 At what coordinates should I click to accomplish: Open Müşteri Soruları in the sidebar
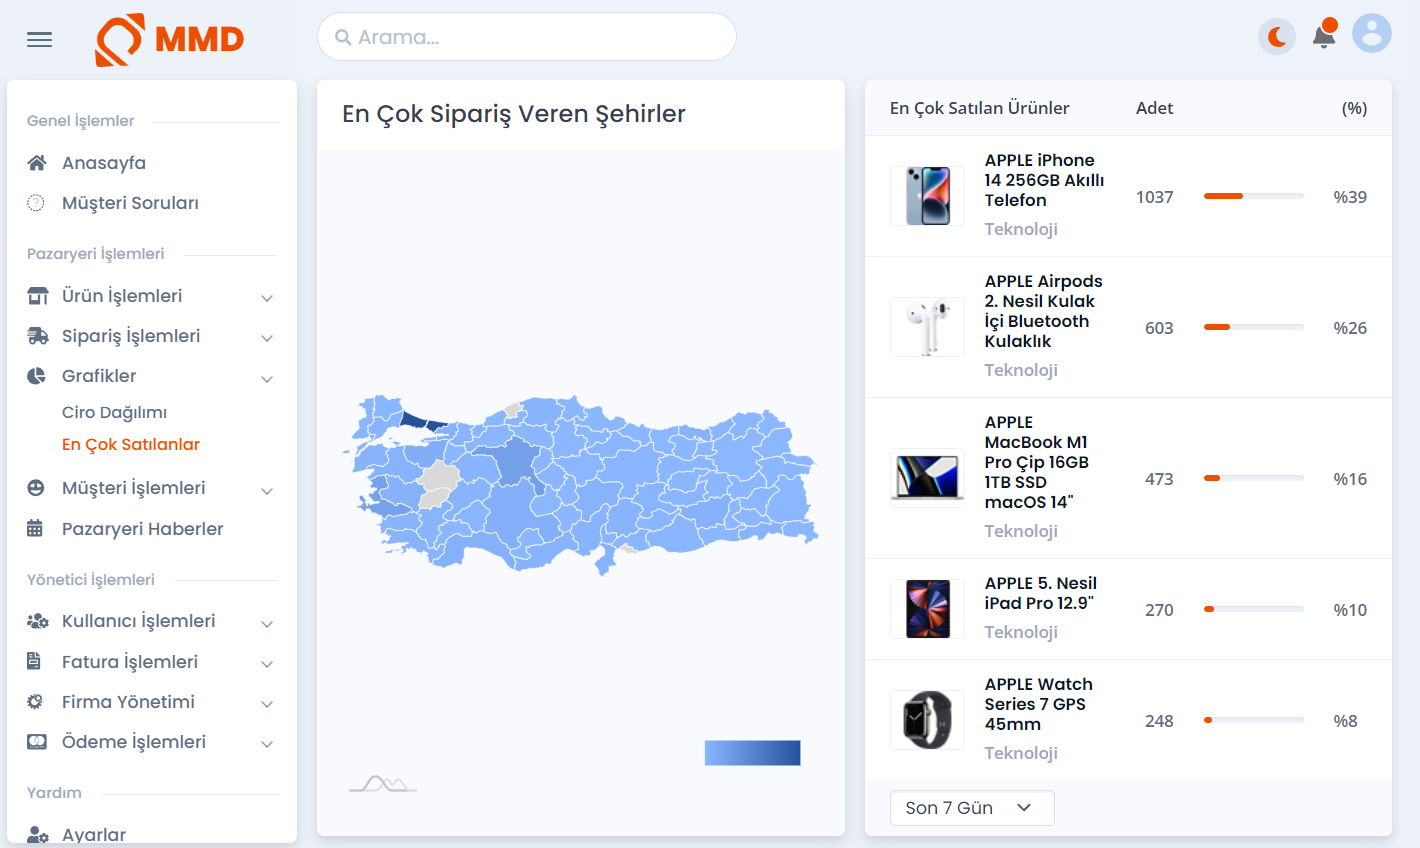point(130,203)
